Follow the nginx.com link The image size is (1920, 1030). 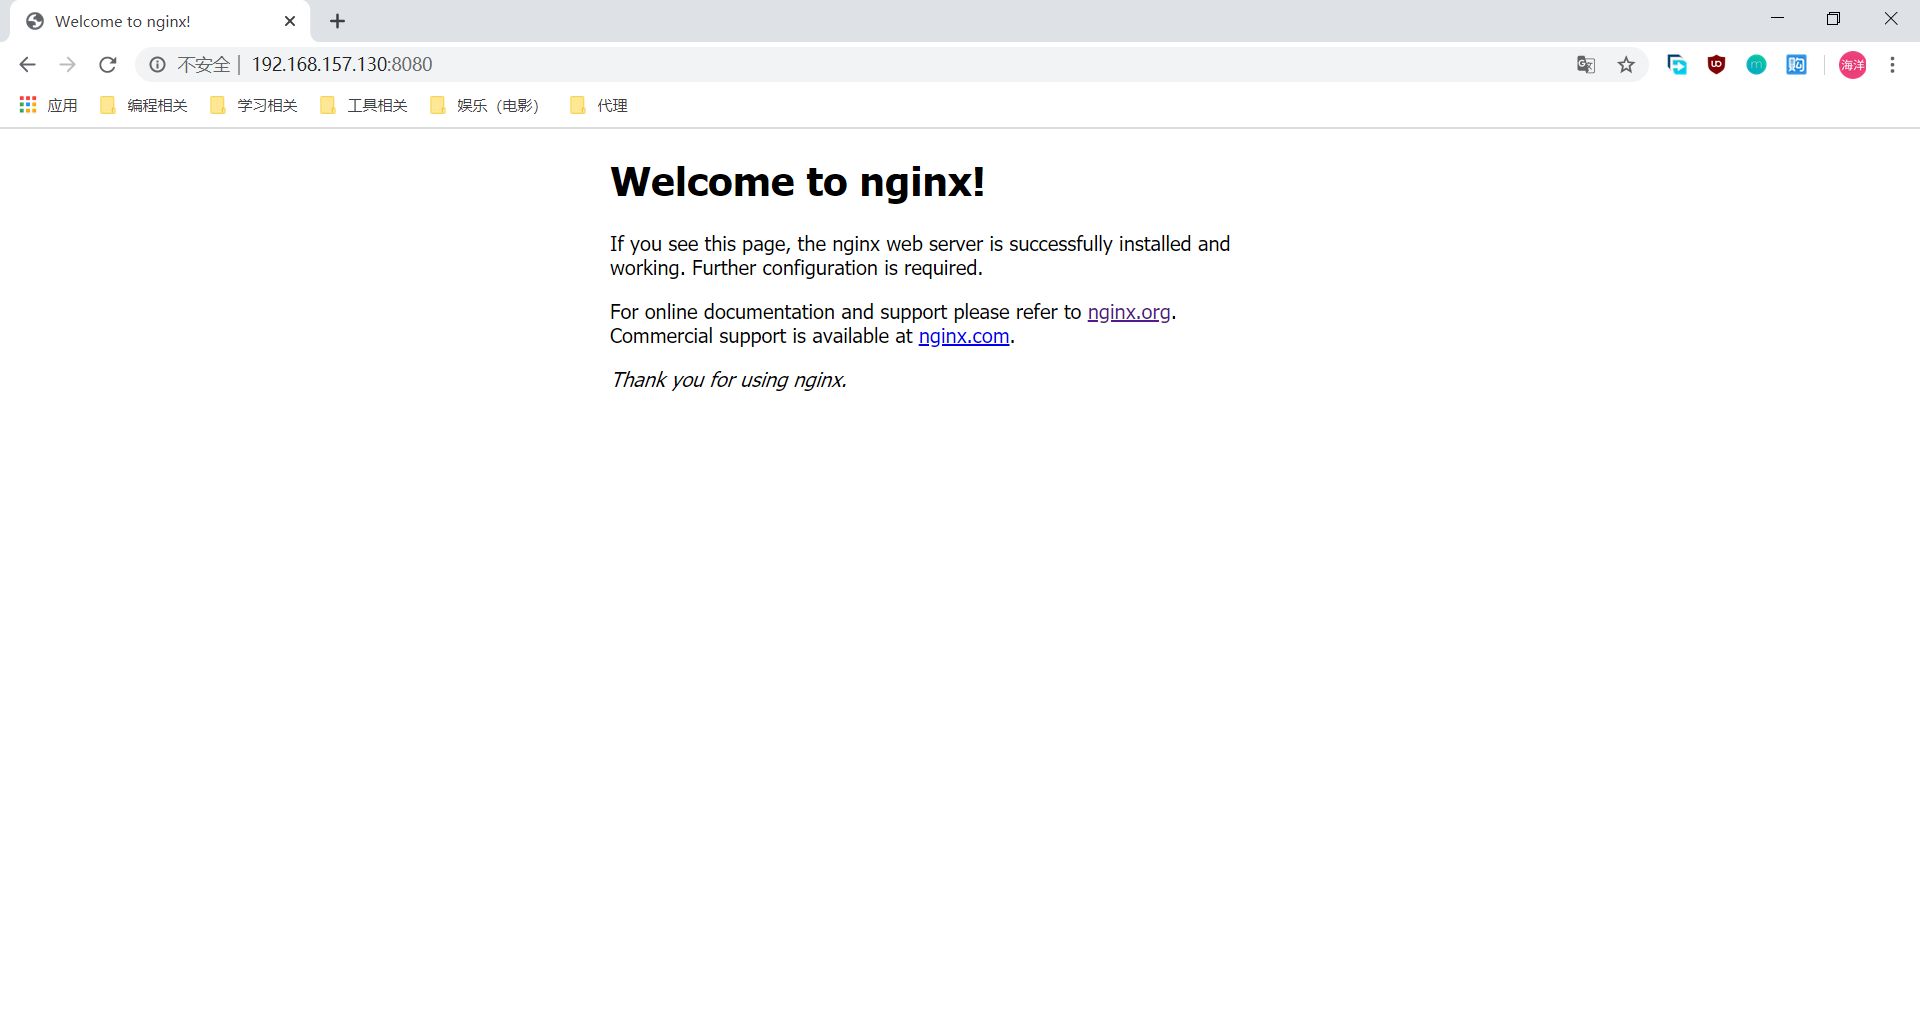coord(964,336)
